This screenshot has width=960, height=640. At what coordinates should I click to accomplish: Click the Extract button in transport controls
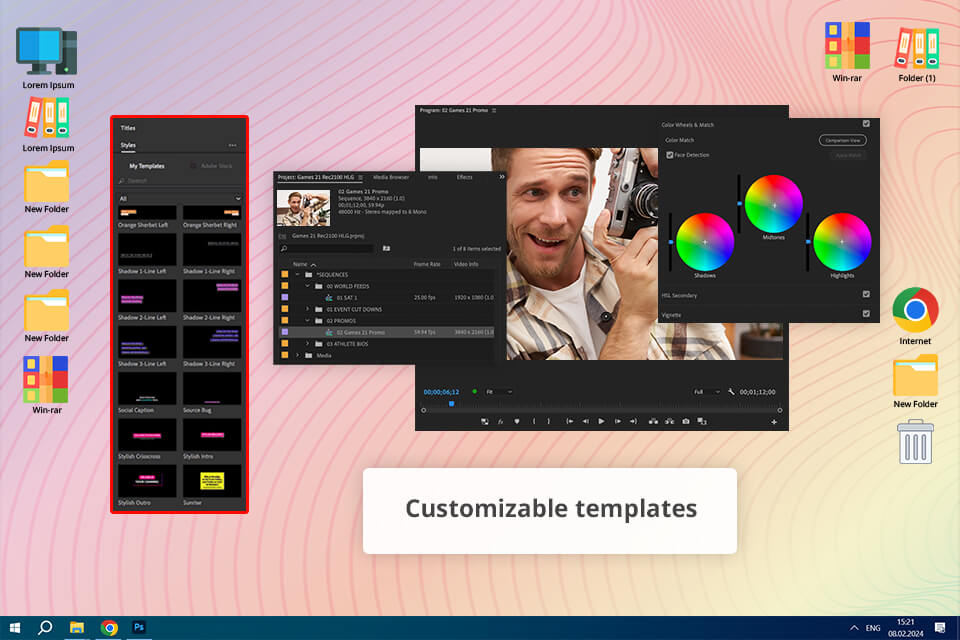coord(670,421)
